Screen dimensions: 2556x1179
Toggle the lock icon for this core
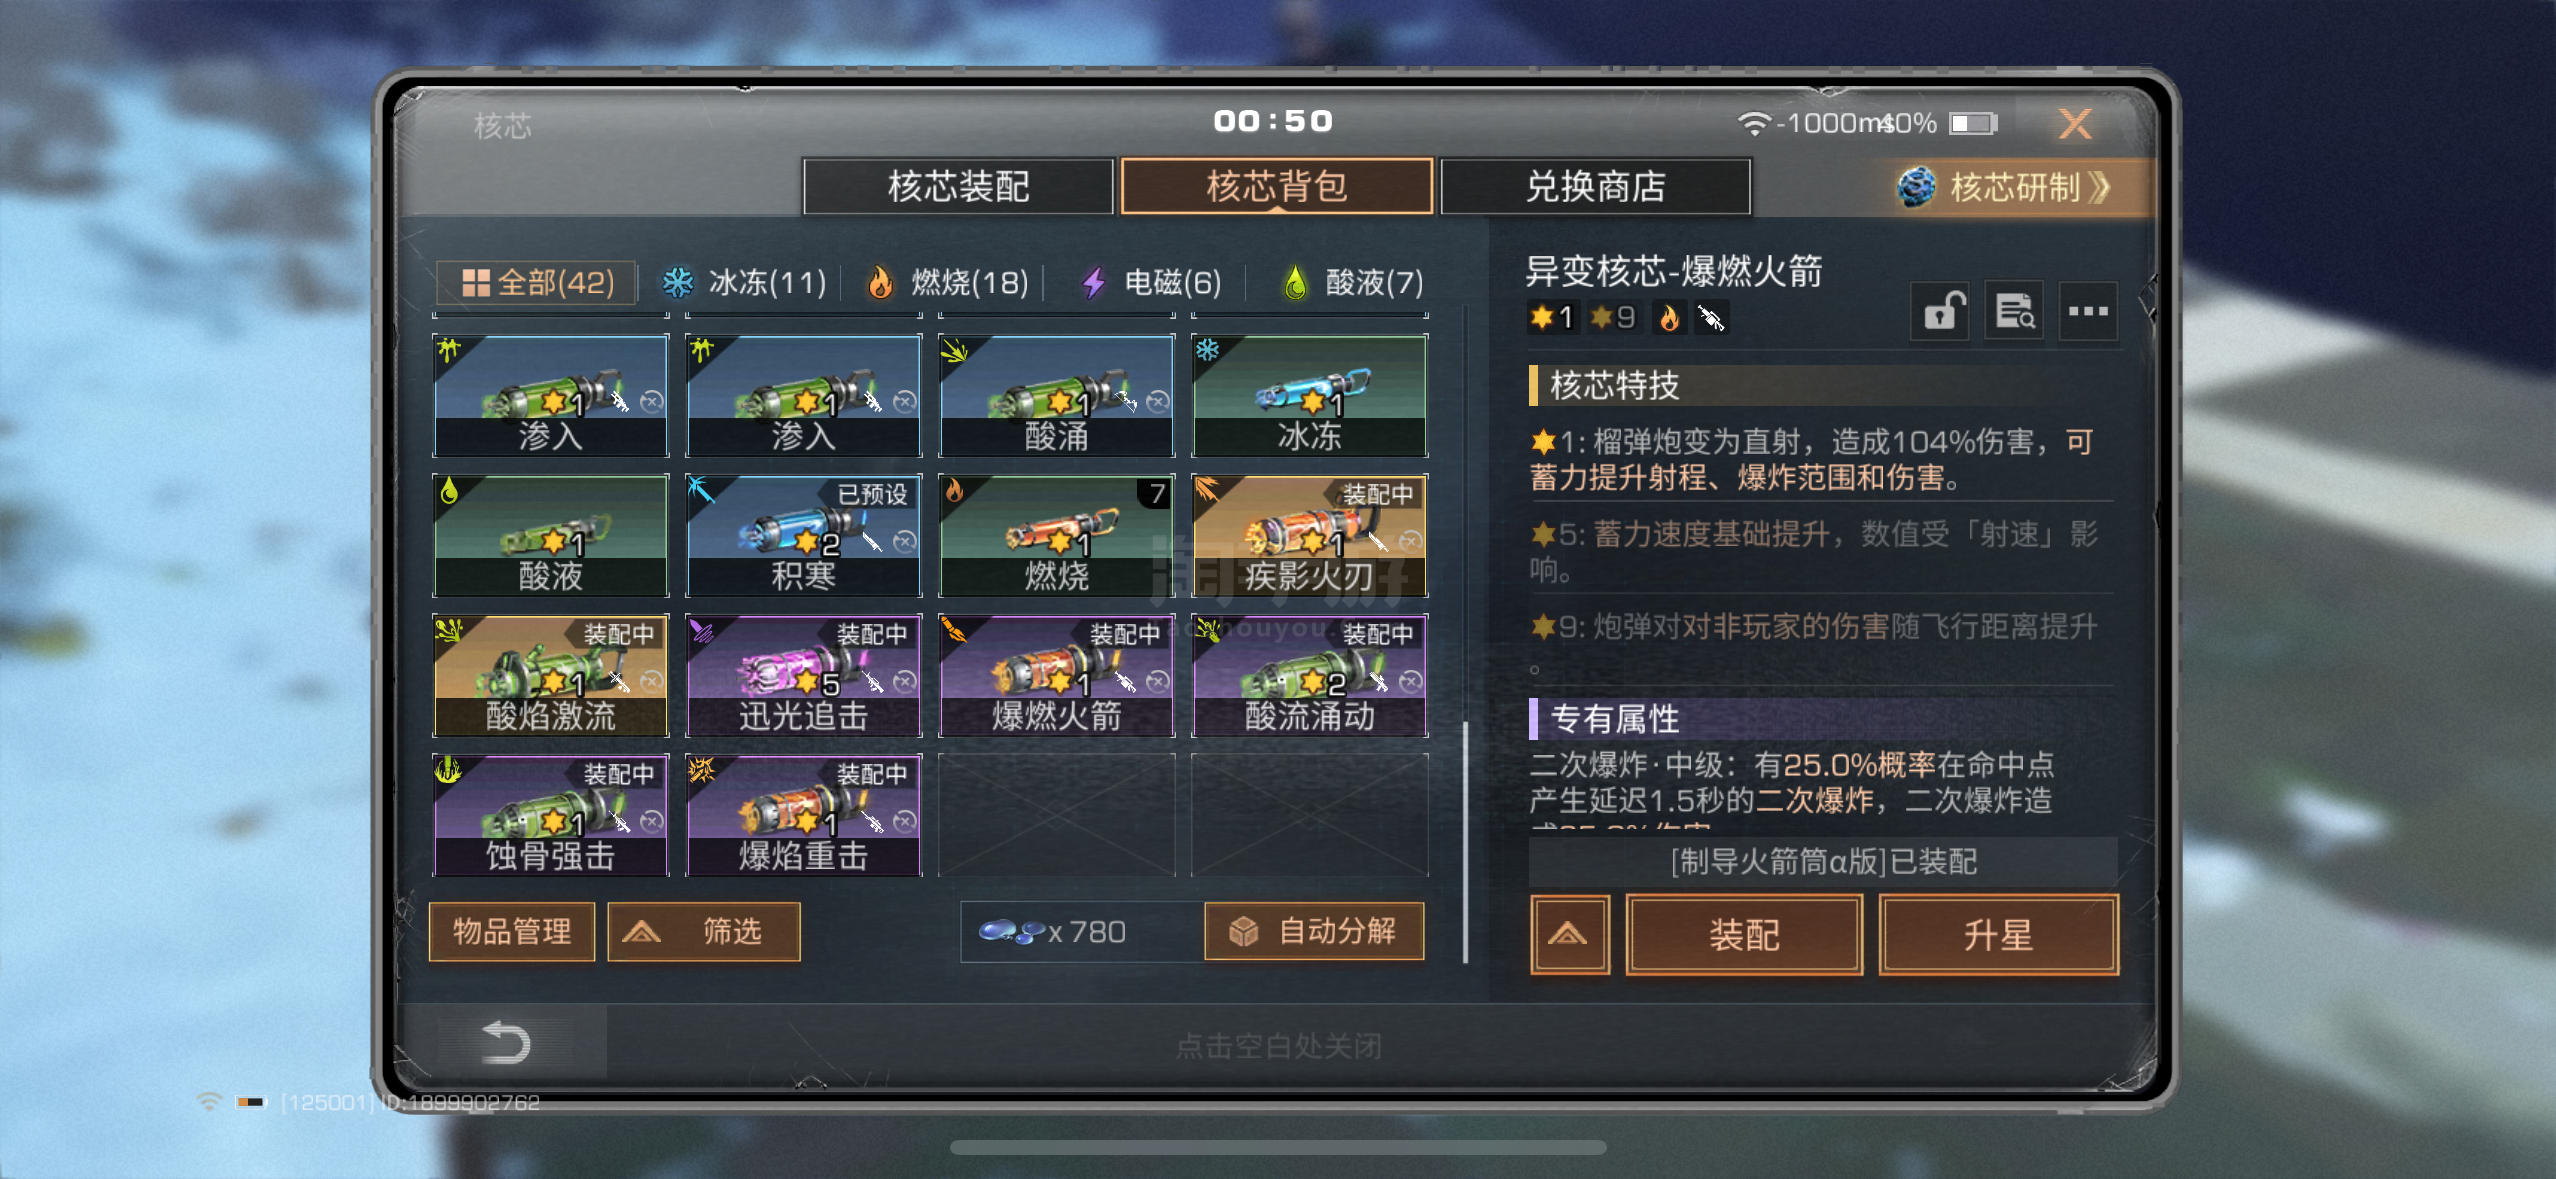(1940, 313)
